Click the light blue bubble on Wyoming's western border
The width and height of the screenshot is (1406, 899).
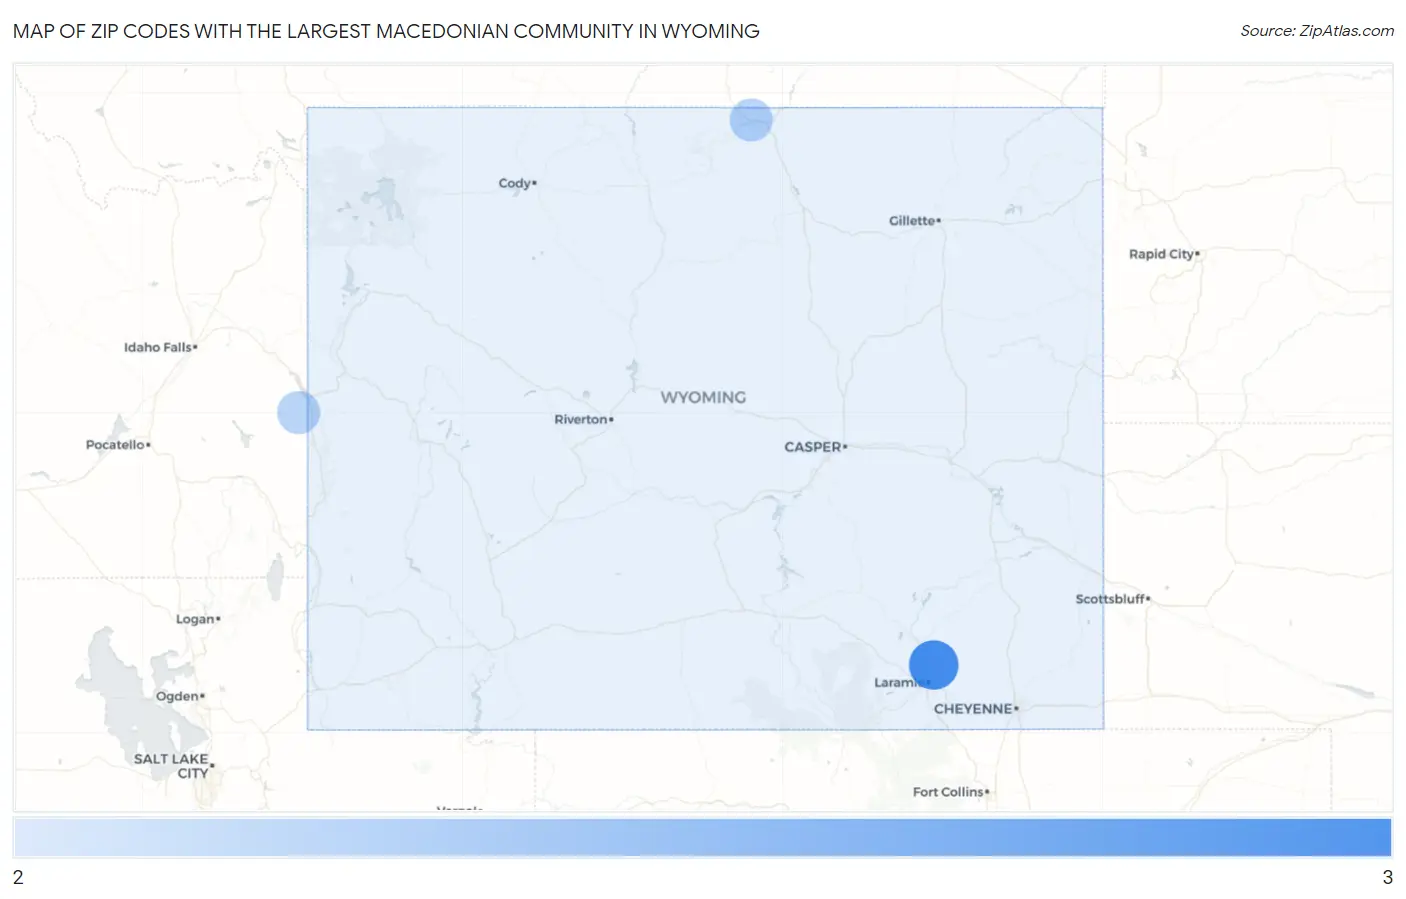pyautogui.click(x=298, y=412)
